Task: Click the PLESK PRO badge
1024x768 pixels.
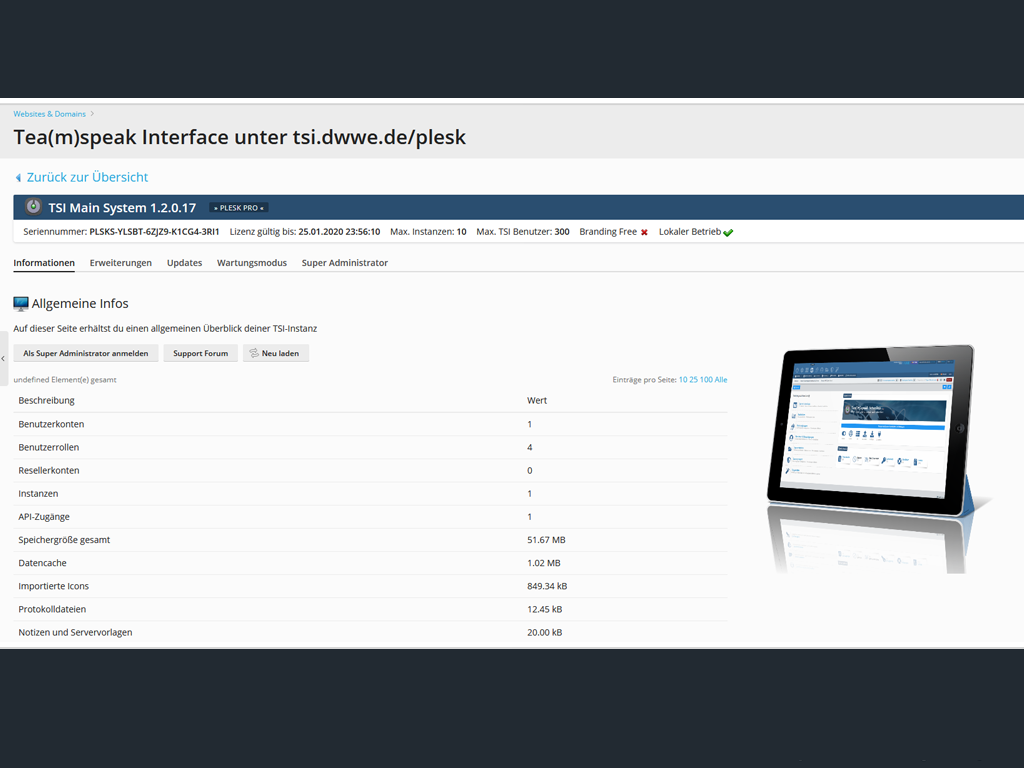Action: [239, 208]
